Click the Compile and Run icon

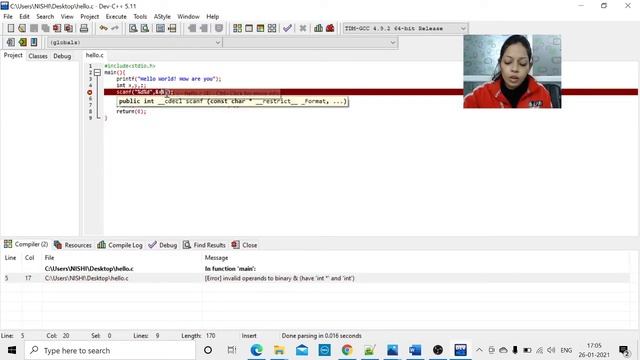coord(260,28)
